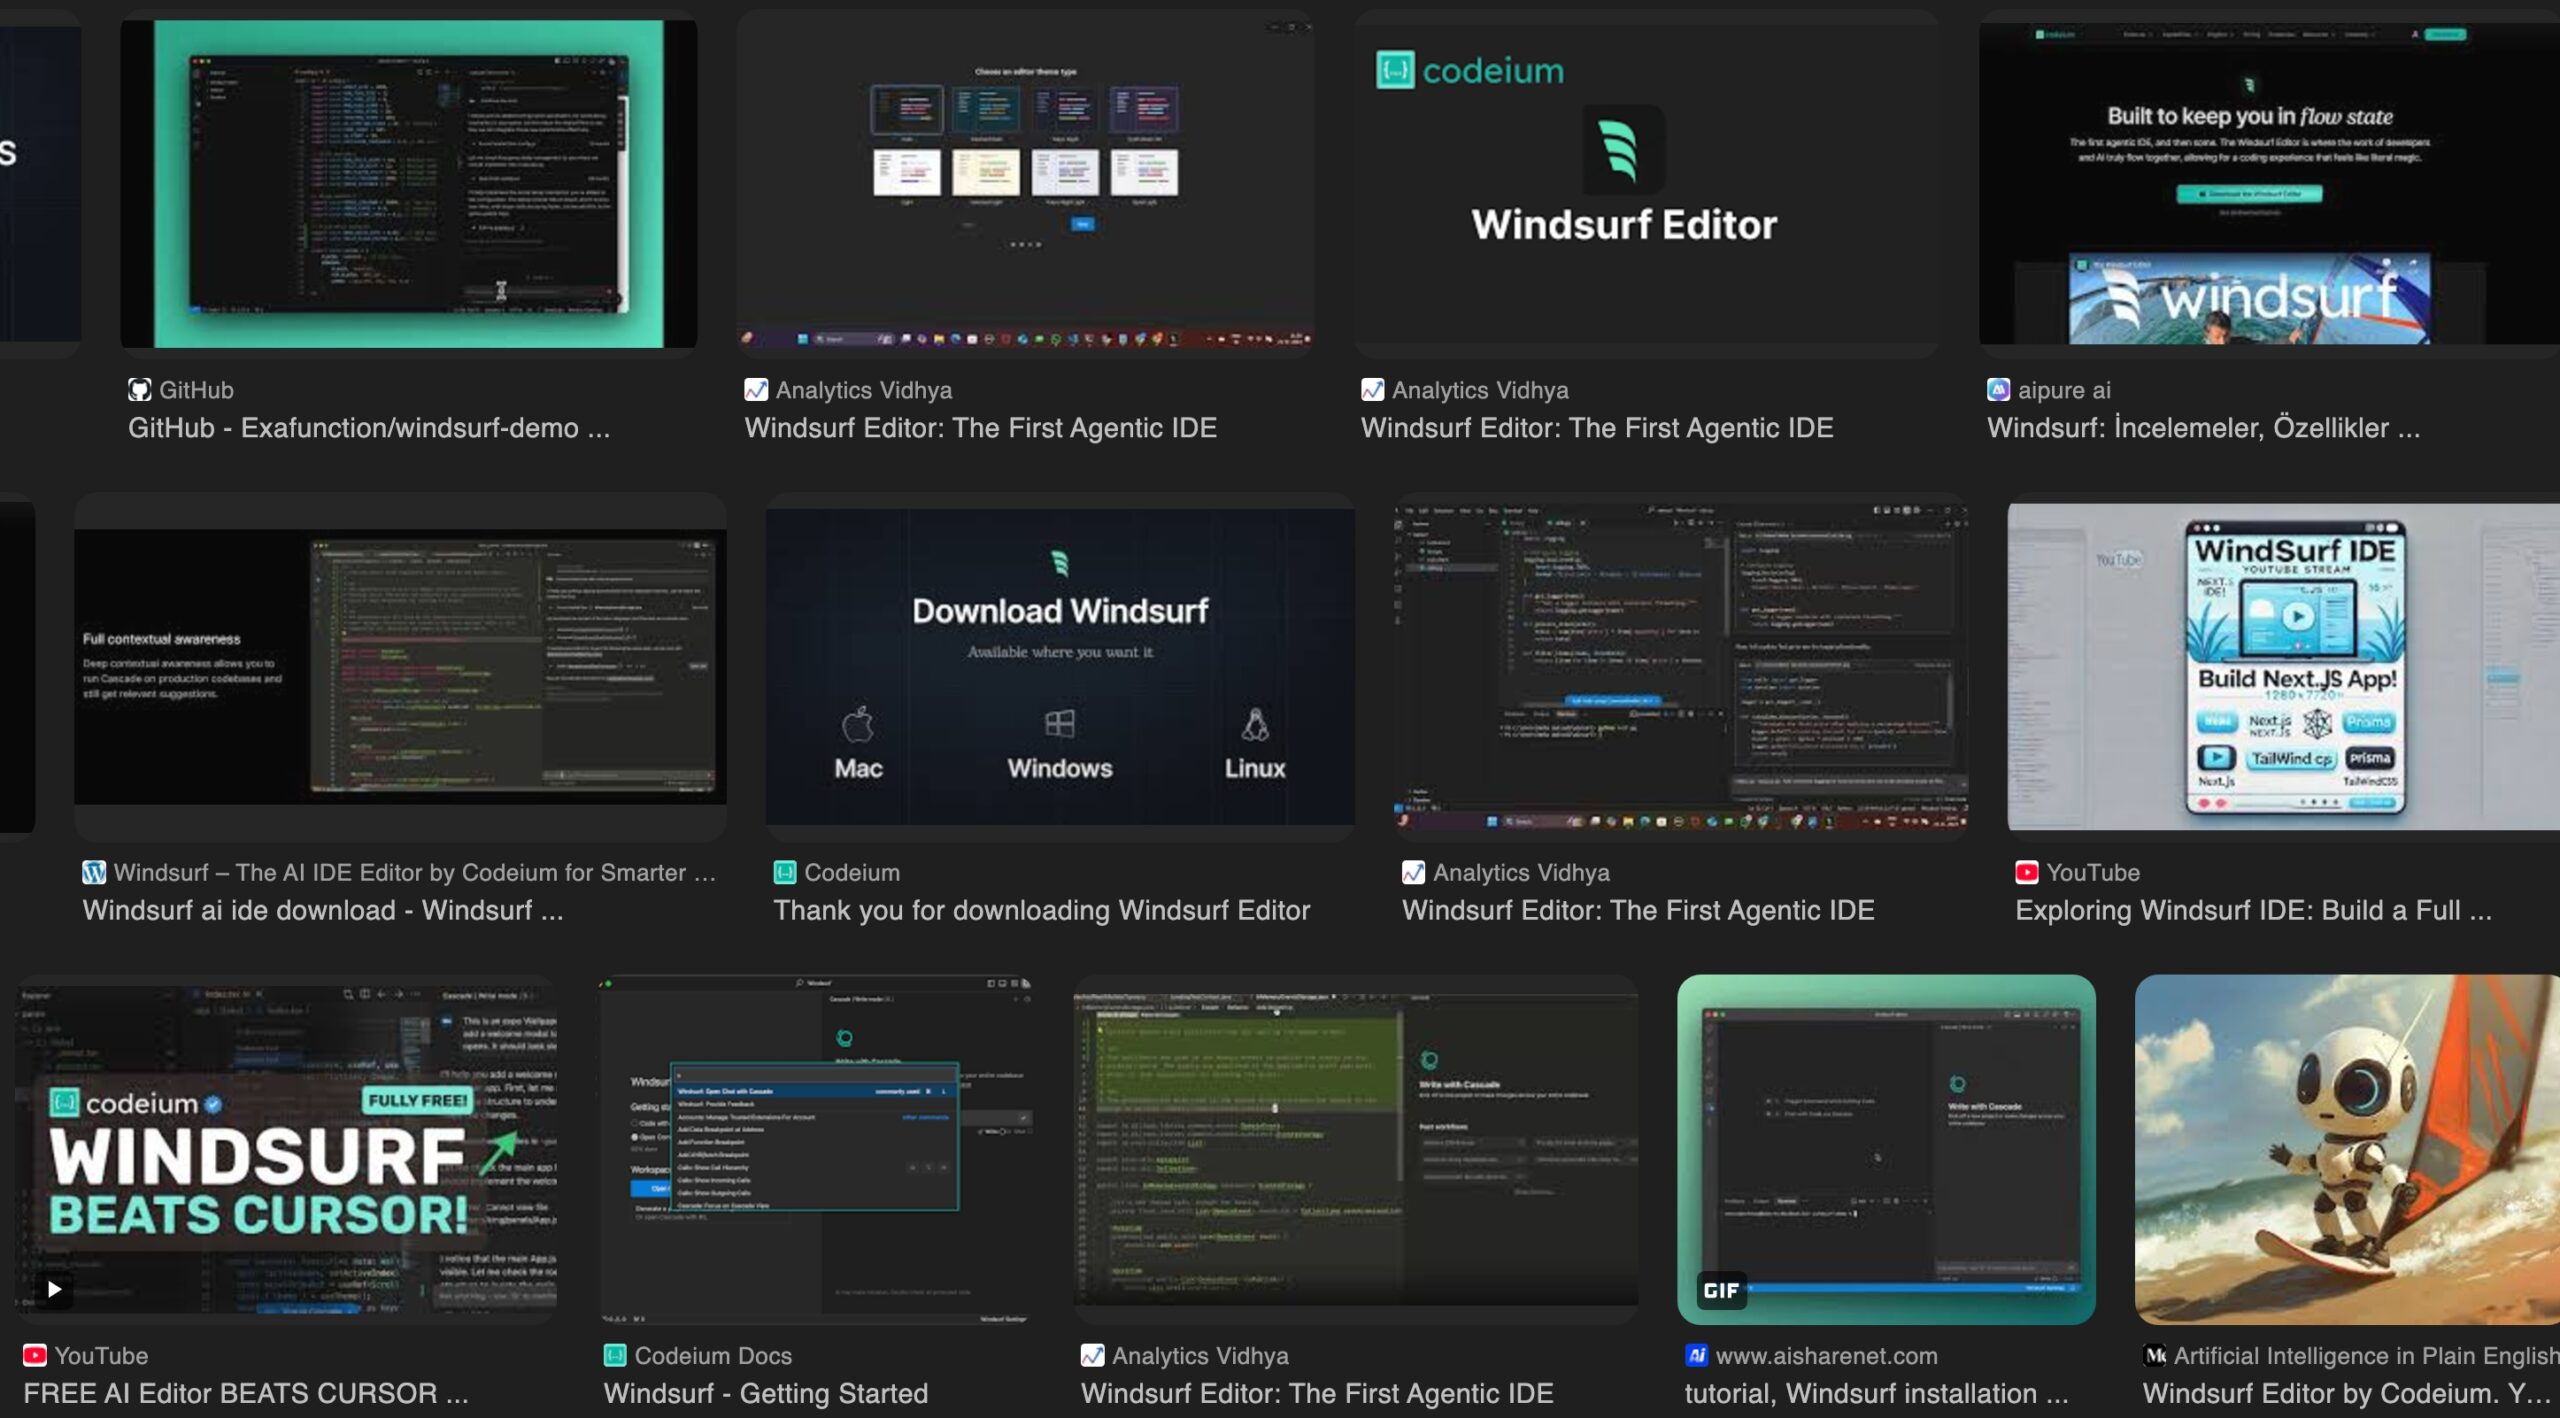Open 'Windsurf ai ide download - Windsurf ...' title

pyautogui.click(x=323, y=910)
